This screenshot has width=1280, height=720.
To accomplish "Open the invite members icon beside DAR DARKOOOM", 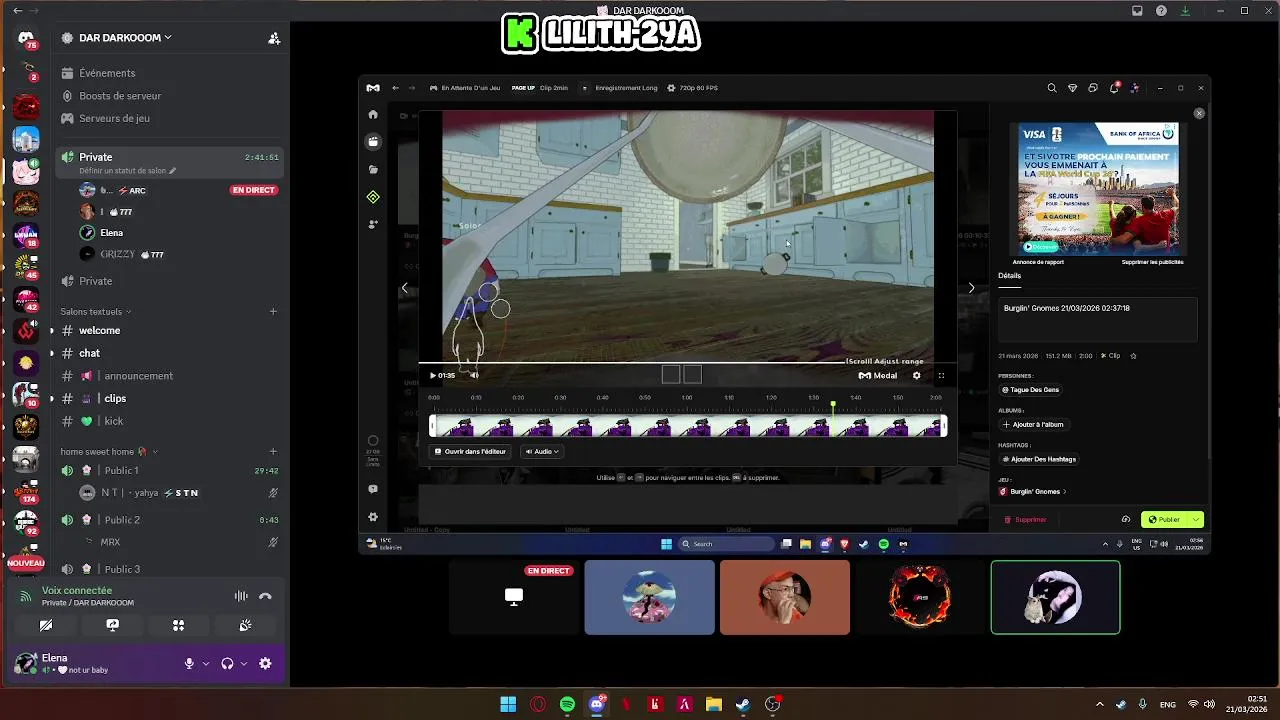I will (x=274, y=38).
